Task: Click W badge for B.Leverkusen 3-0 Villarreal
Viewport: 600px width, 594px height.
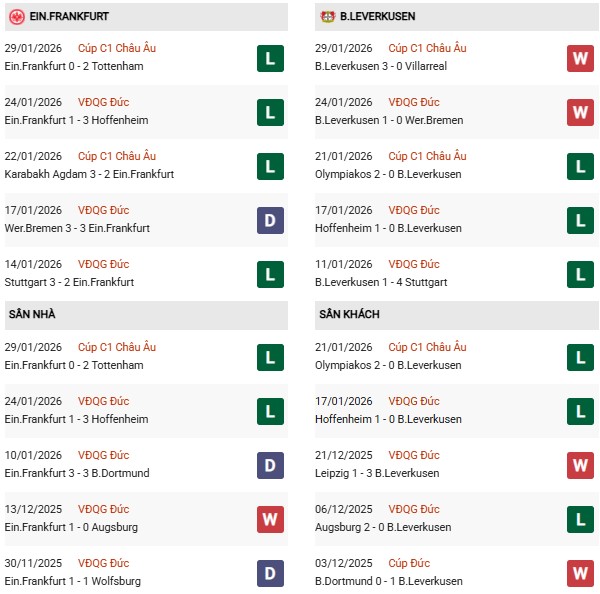Action: tap(580, 58)
